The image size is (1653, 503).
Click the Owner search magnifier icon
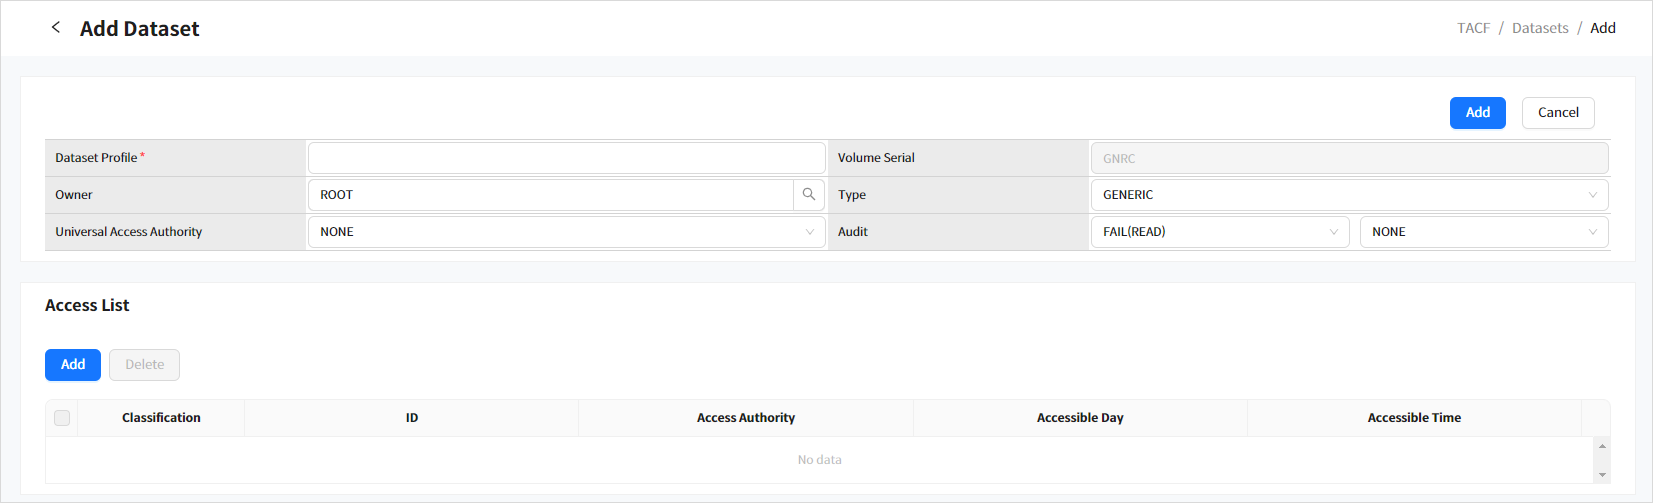(x=809, y=195)
